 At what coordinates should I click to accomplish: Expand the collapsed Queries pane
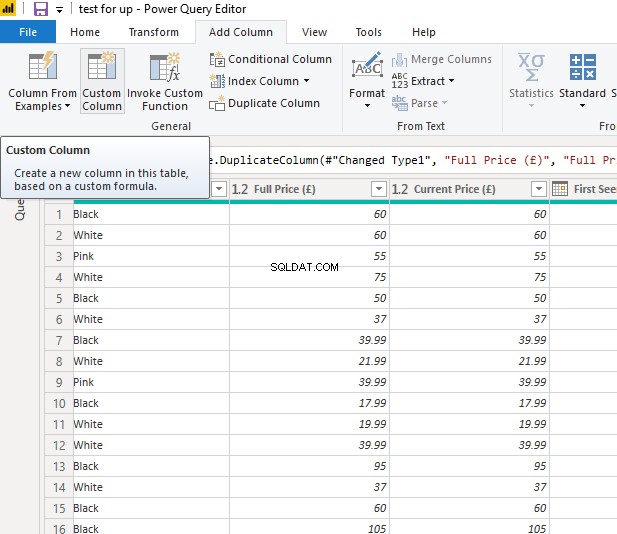[x=20, y=209]
